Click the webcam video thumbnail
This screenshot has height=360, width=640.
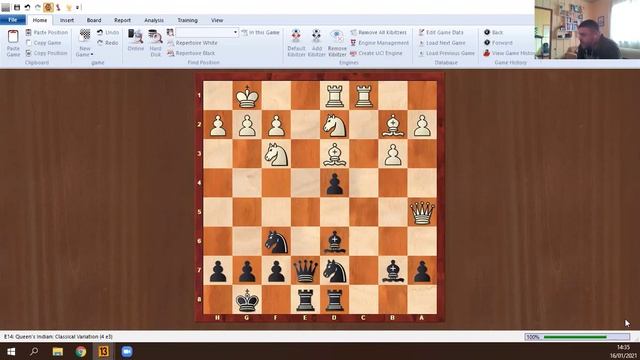pos(587,29)
